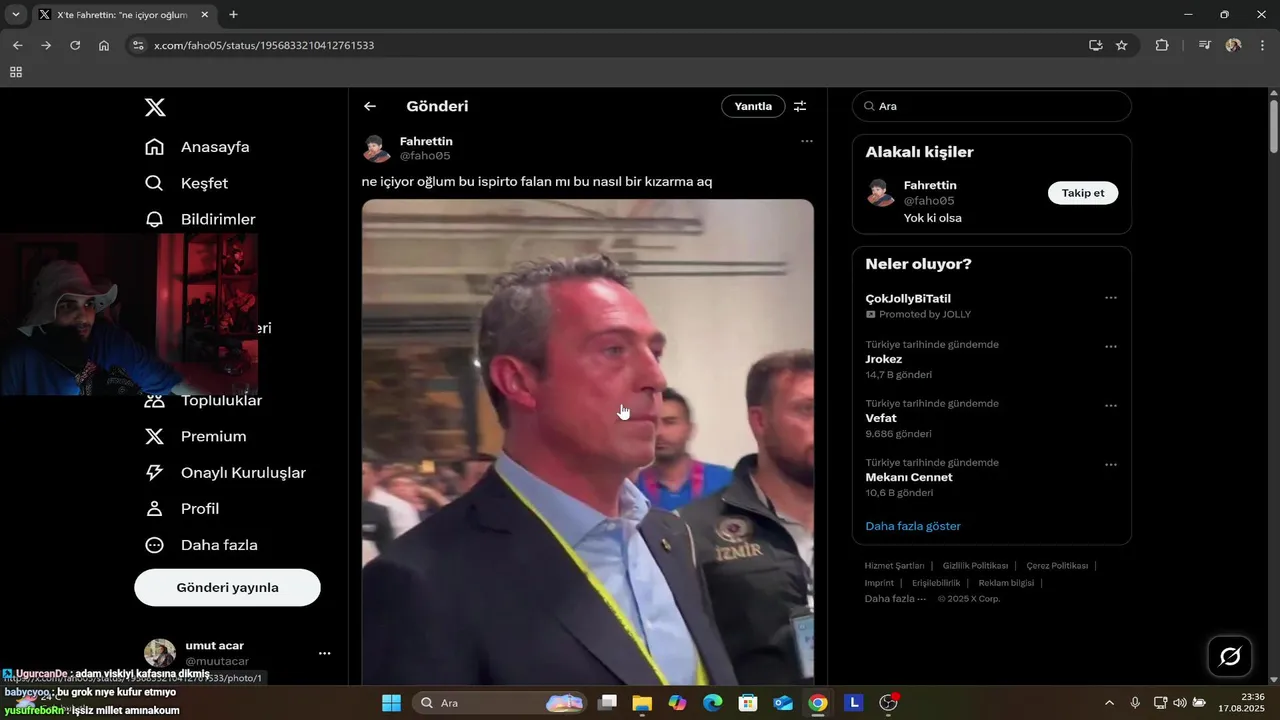This screenshot has width=1280, height=720.
Task: Open the Jrokez trending topic
Action: [x=884, y=359]
